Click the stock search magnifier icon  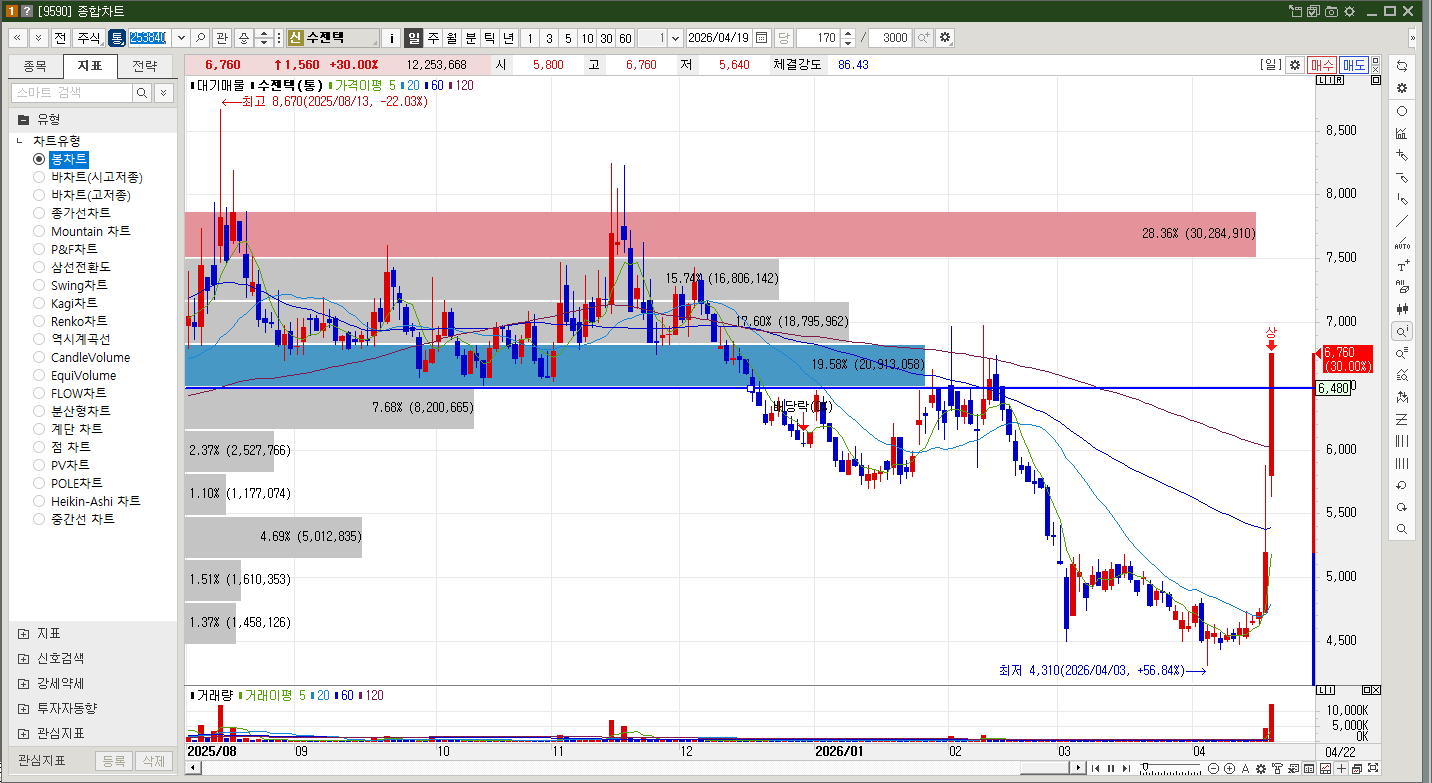click(200, 38)
